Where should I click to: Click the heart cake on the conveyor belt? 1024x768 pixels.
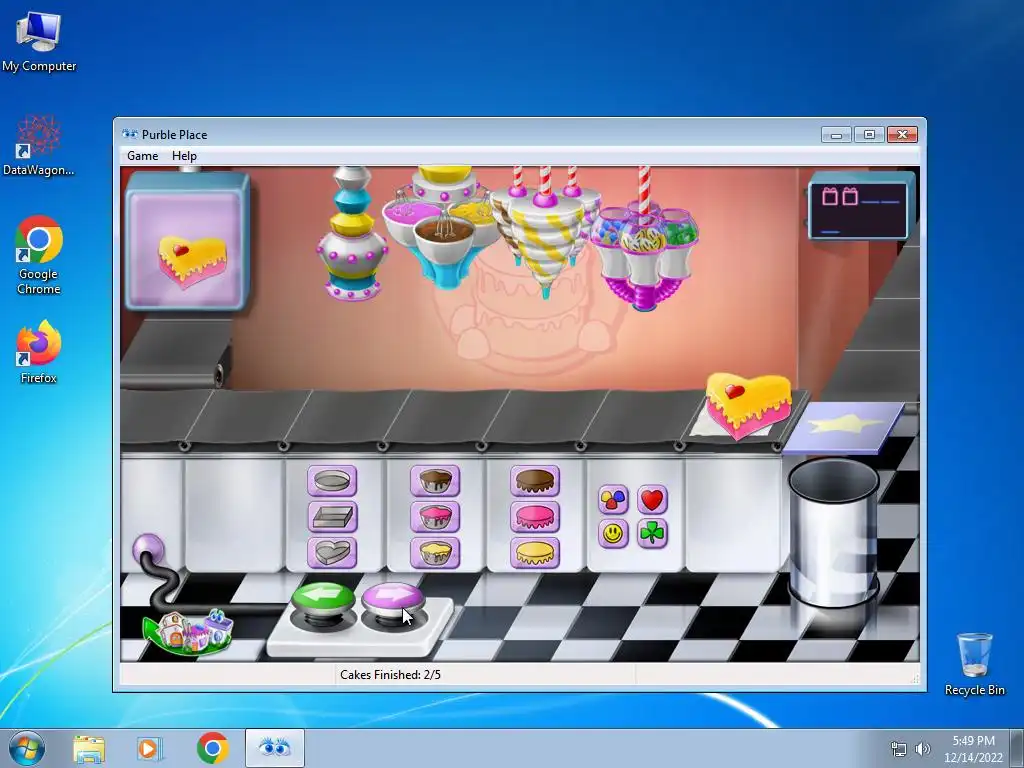(x=748, y=404)
